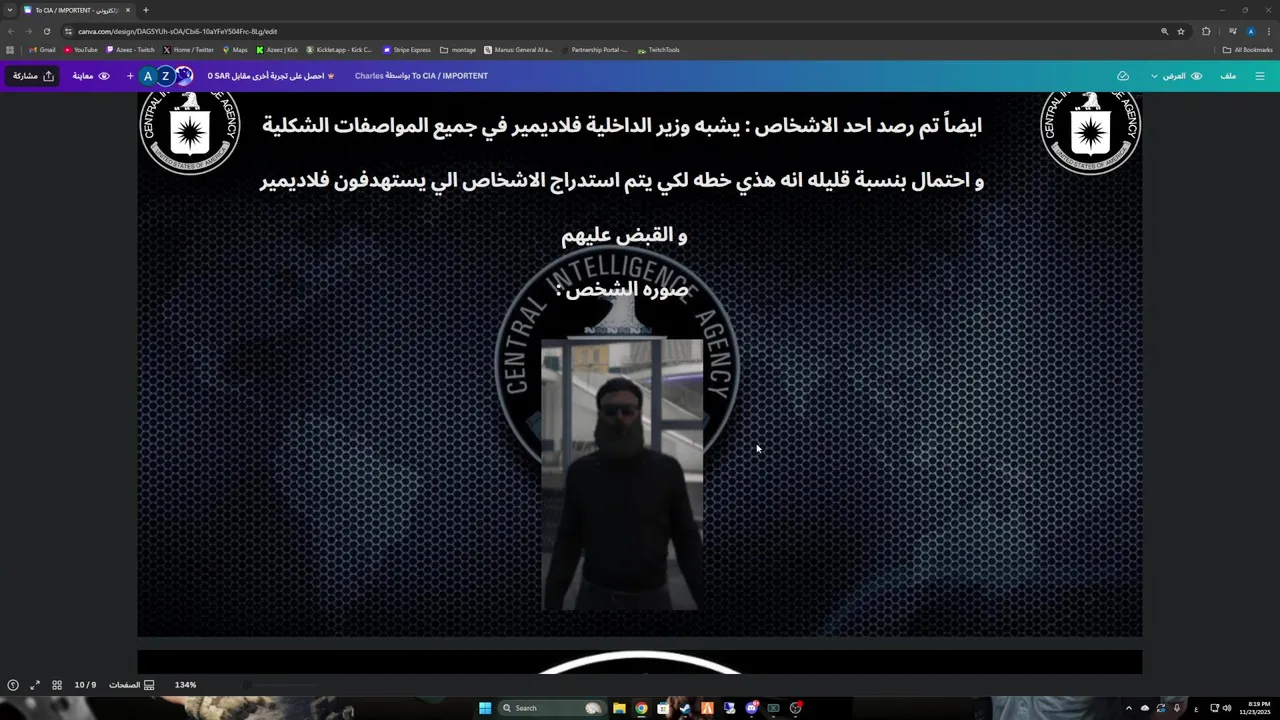The image size is (1280, 720).
Task: Expand the montage bookmarks folder
Action: tap(458, 50)
